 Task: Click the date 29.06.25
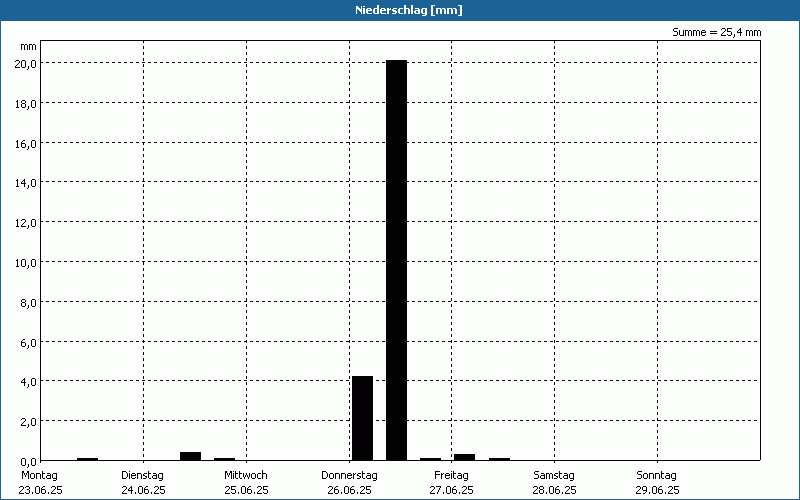(657, 490)
